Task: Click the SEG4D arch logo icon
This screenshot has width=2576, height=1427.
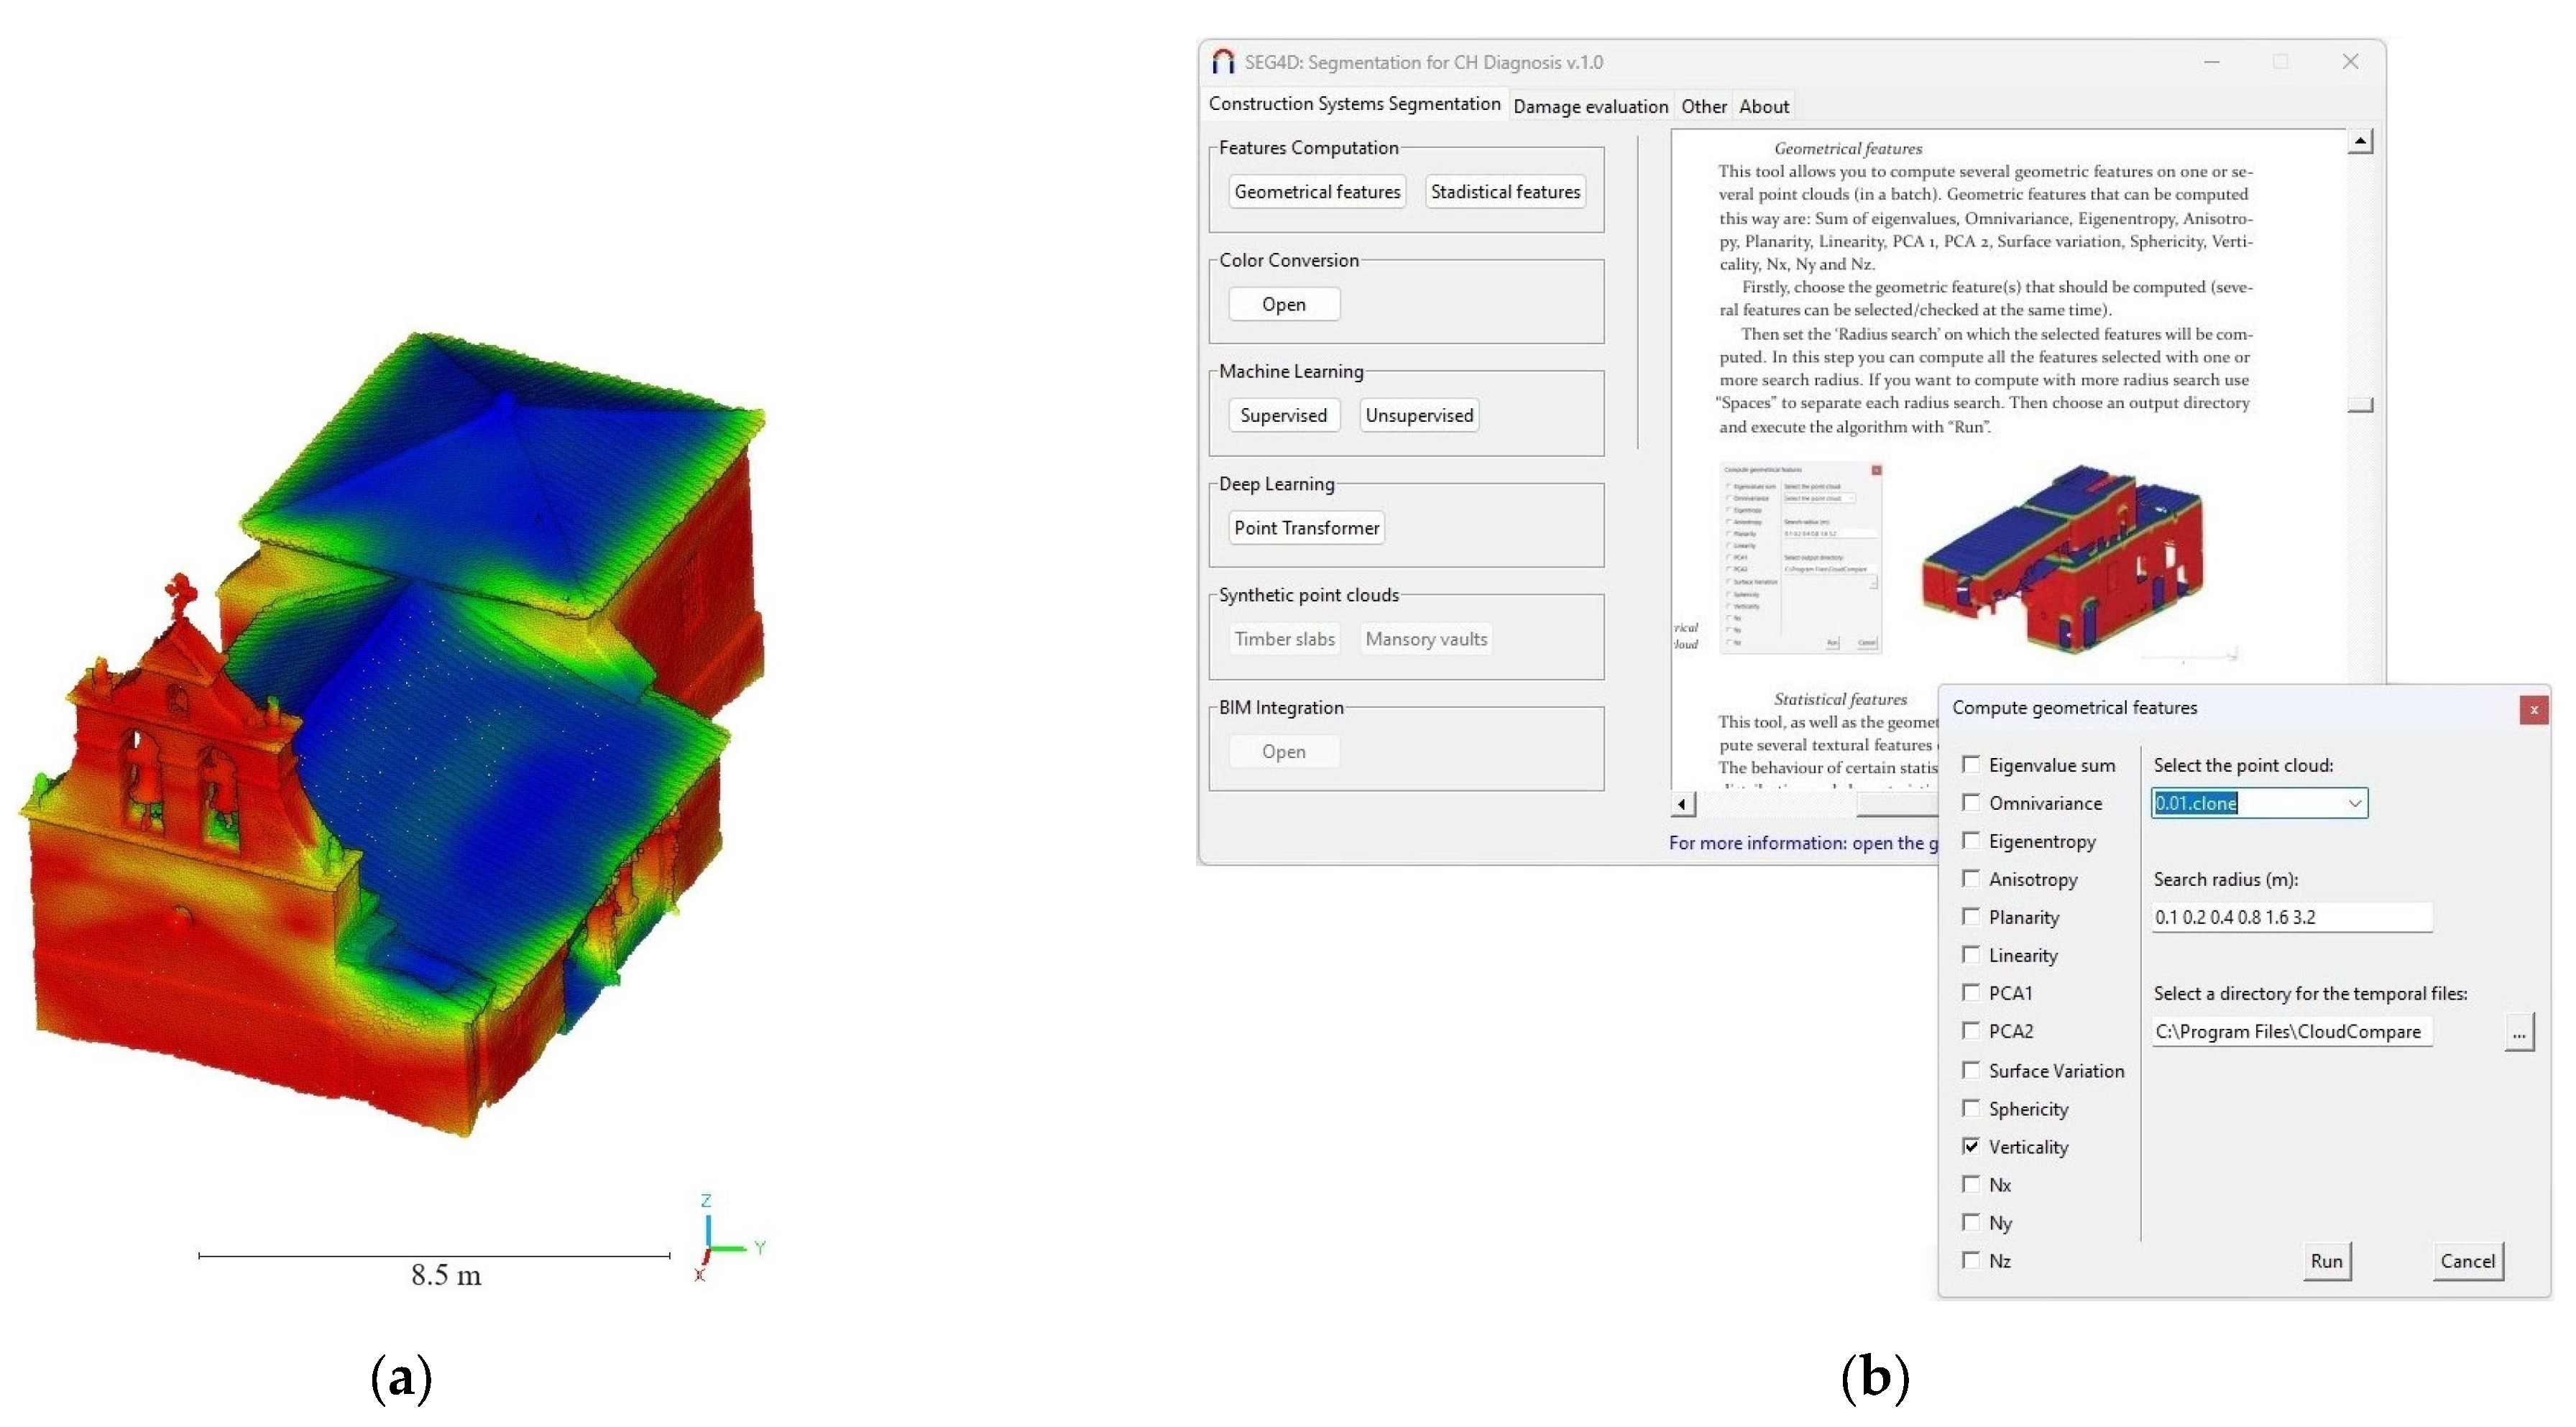Action: tap(1222, 62)
